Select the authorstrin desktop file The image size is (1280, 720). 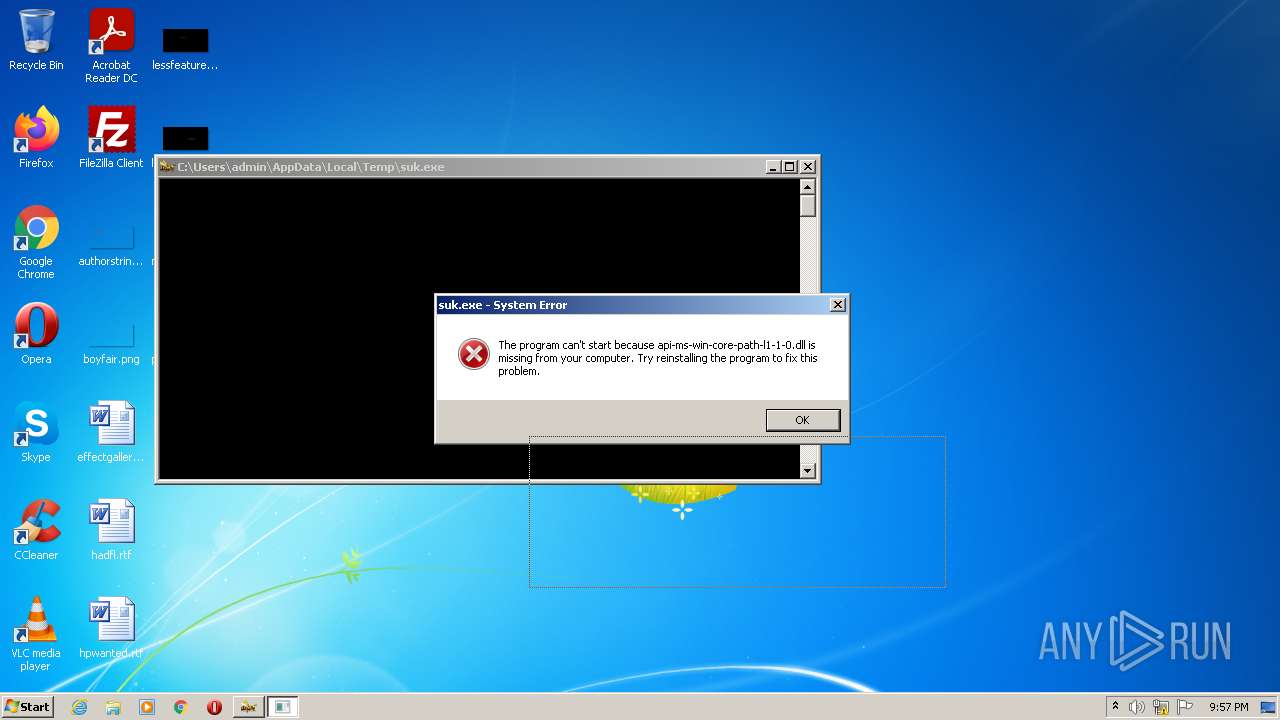click(111, 245)
